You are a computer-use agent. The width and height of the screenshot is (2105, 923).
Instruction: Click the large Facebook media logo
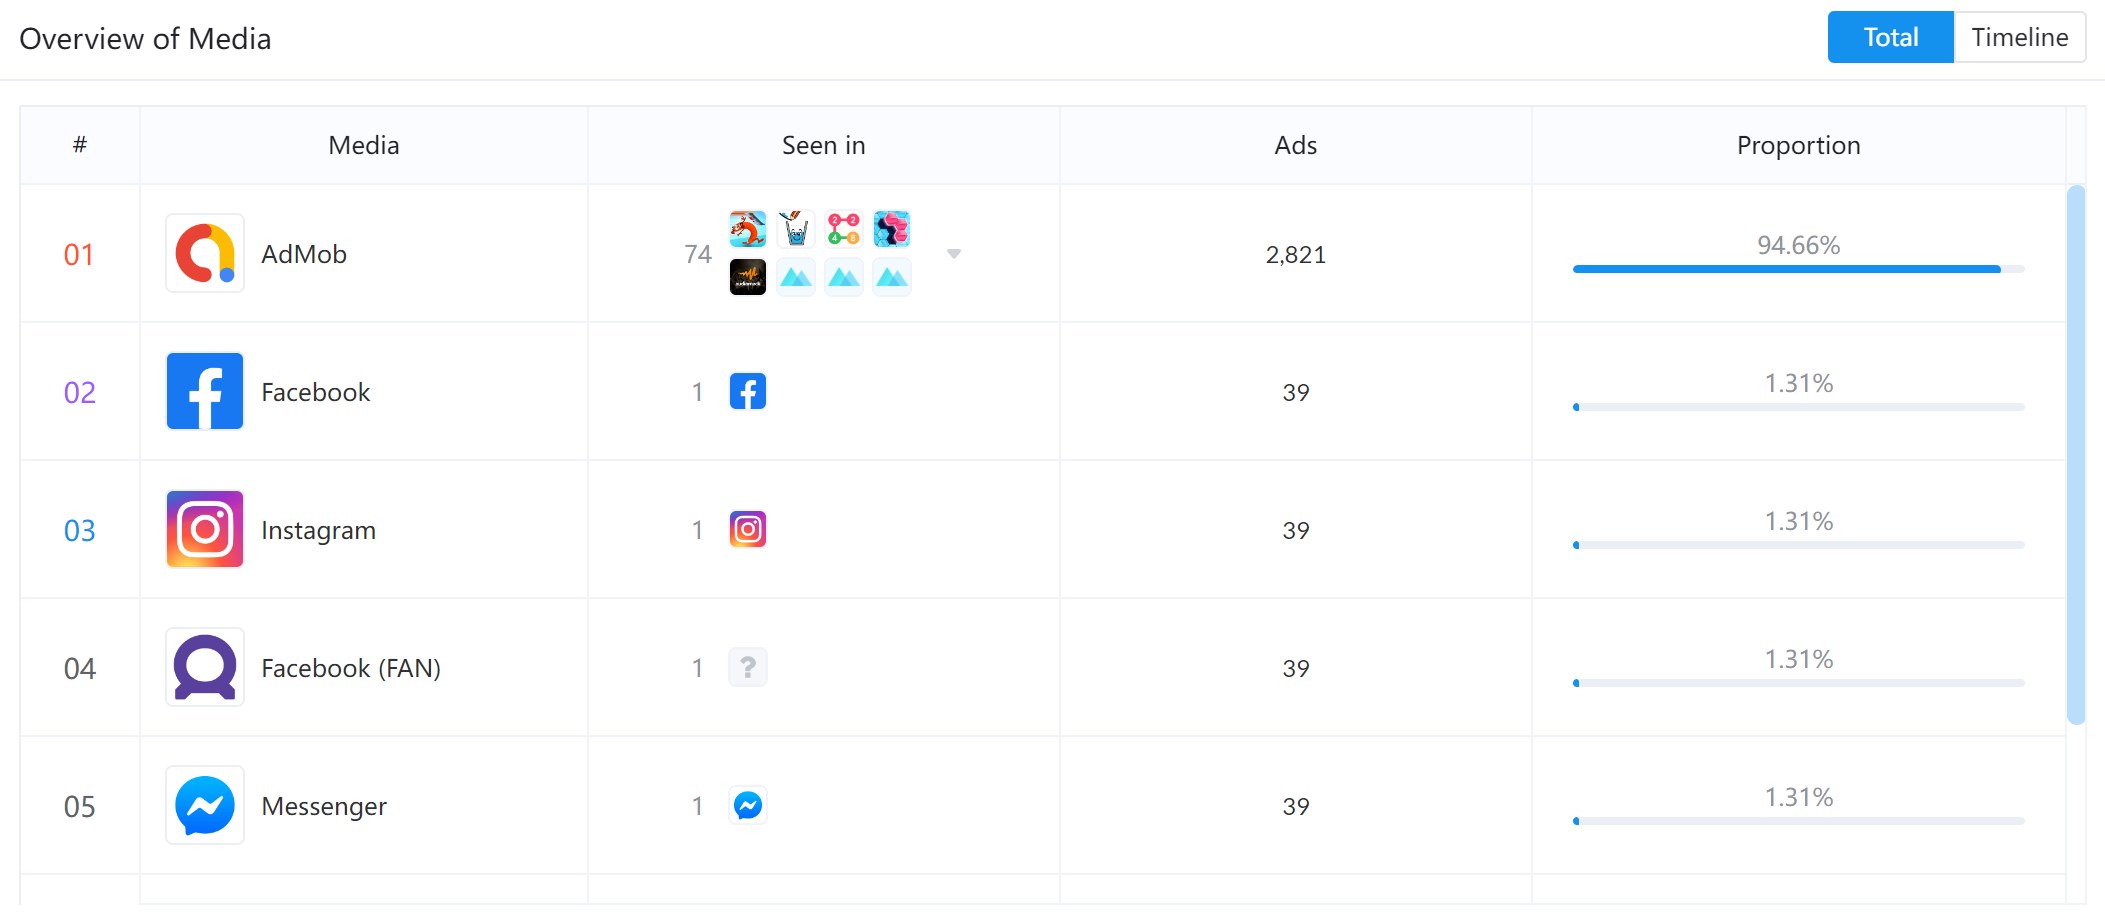click(205, 391)
